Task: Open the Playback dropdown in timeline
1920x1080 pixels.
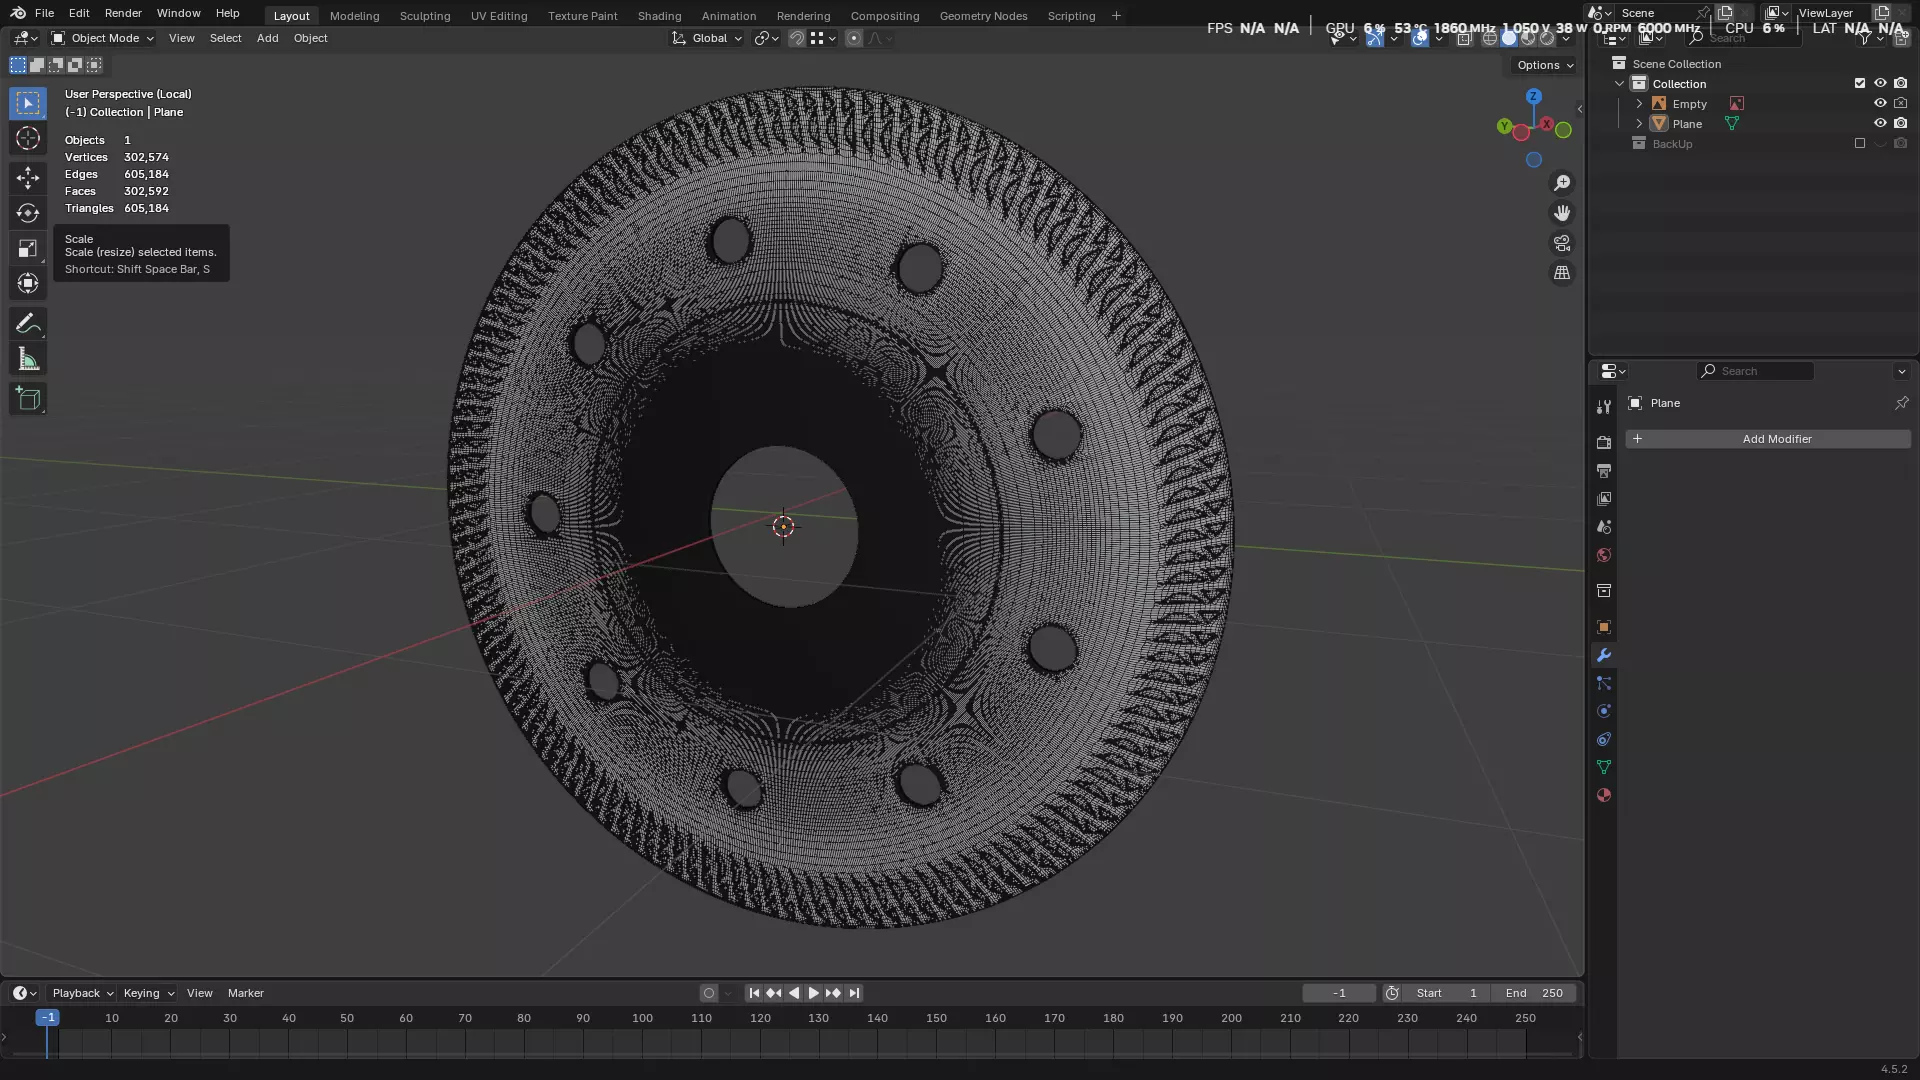Action: click(x=82, y=993)
